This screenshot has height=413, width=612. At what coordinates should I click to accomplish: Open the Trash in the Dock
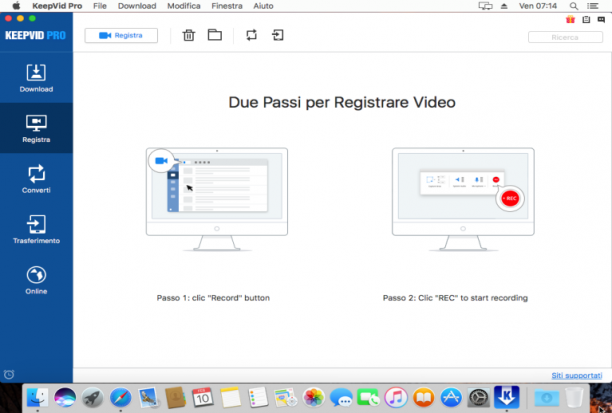574,398
